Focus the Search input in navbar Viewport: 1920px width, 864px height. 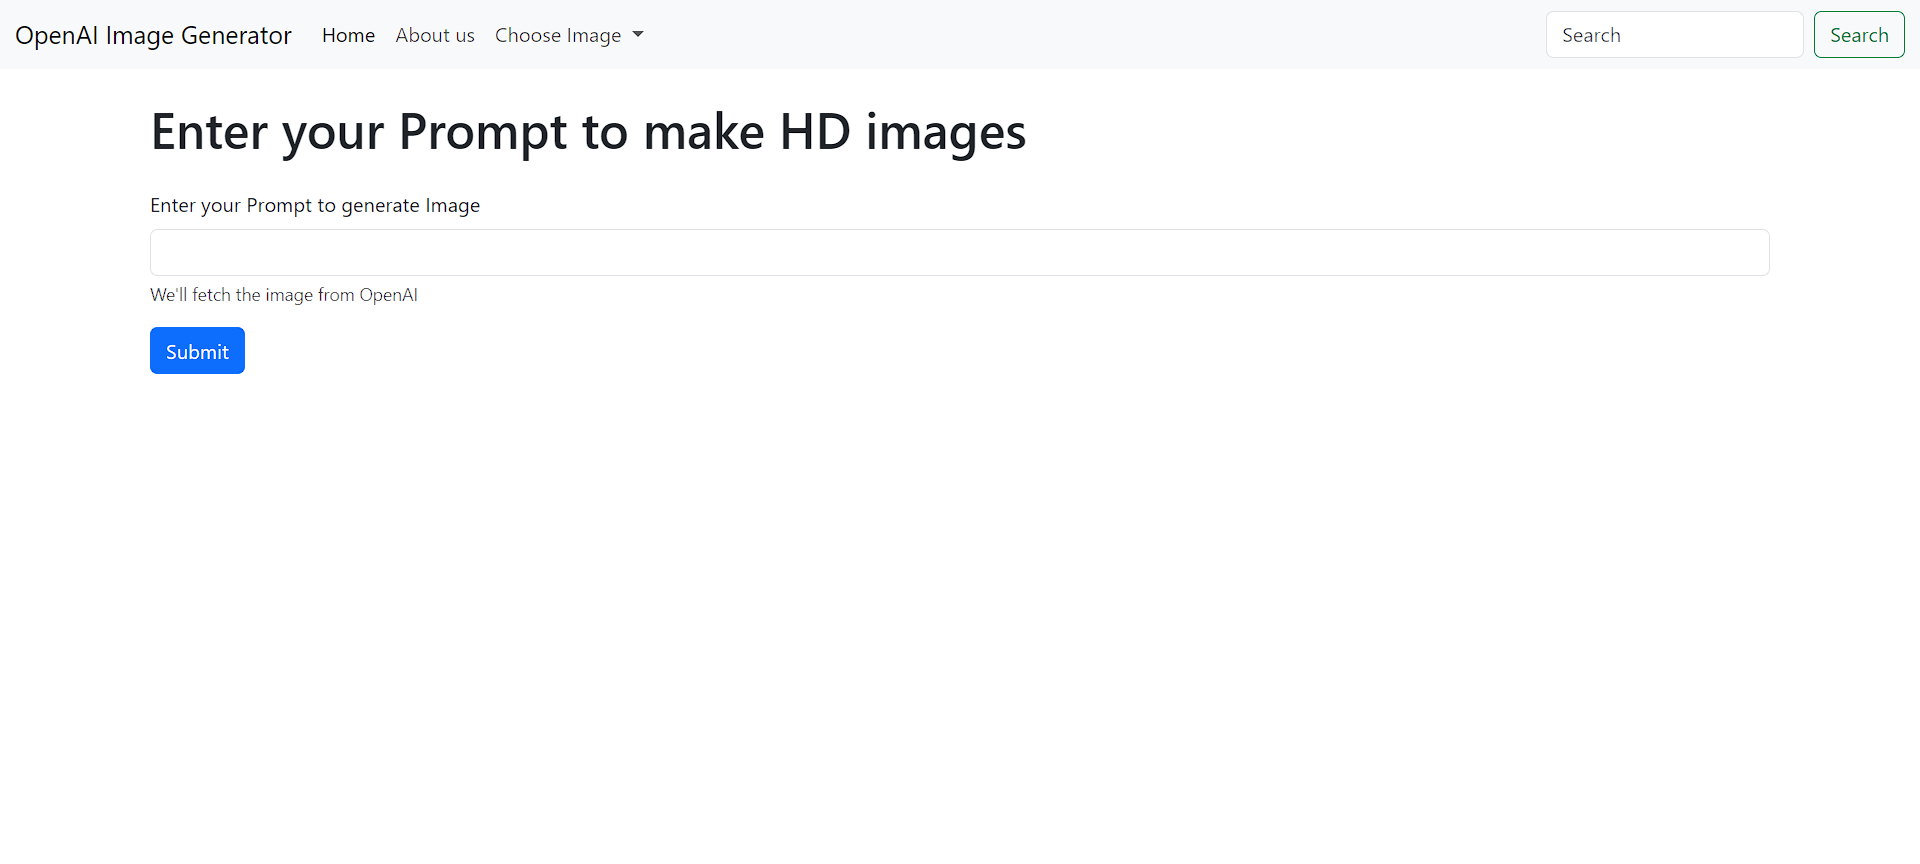[x=1675, y=35]
